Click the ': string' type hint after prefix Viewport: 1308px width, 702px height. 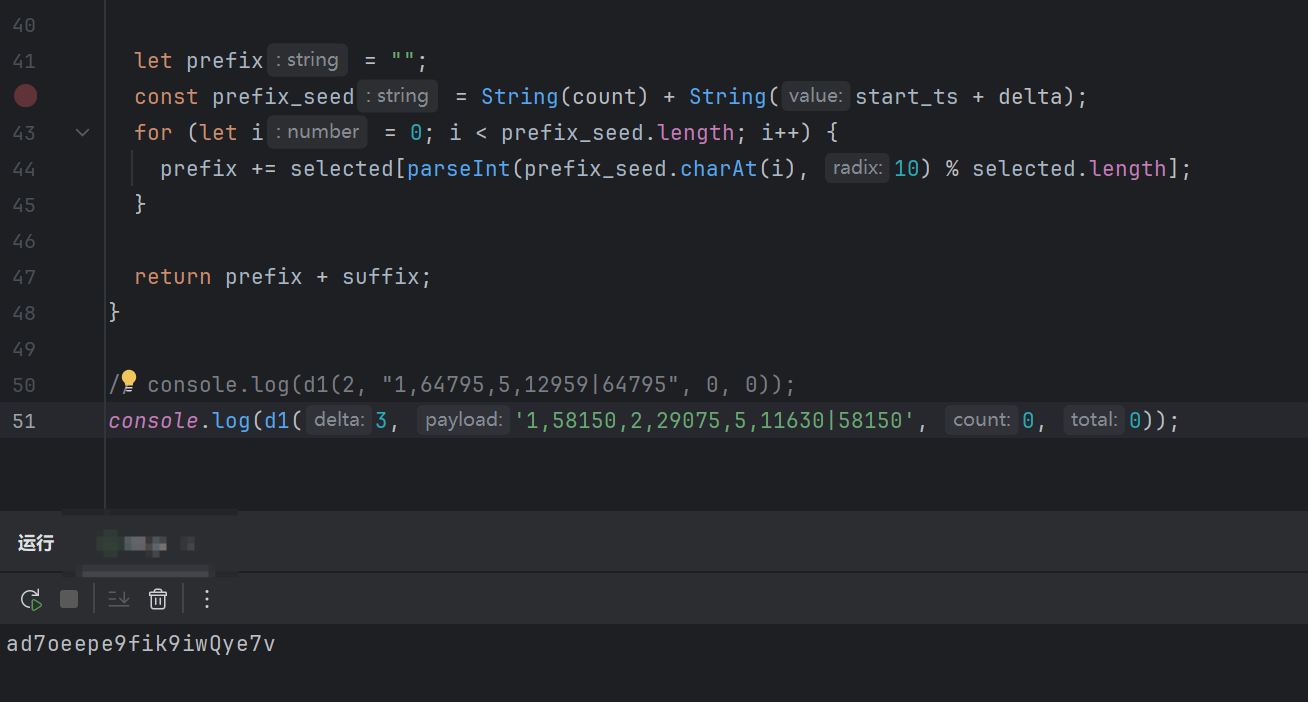(x=307, y=60)
